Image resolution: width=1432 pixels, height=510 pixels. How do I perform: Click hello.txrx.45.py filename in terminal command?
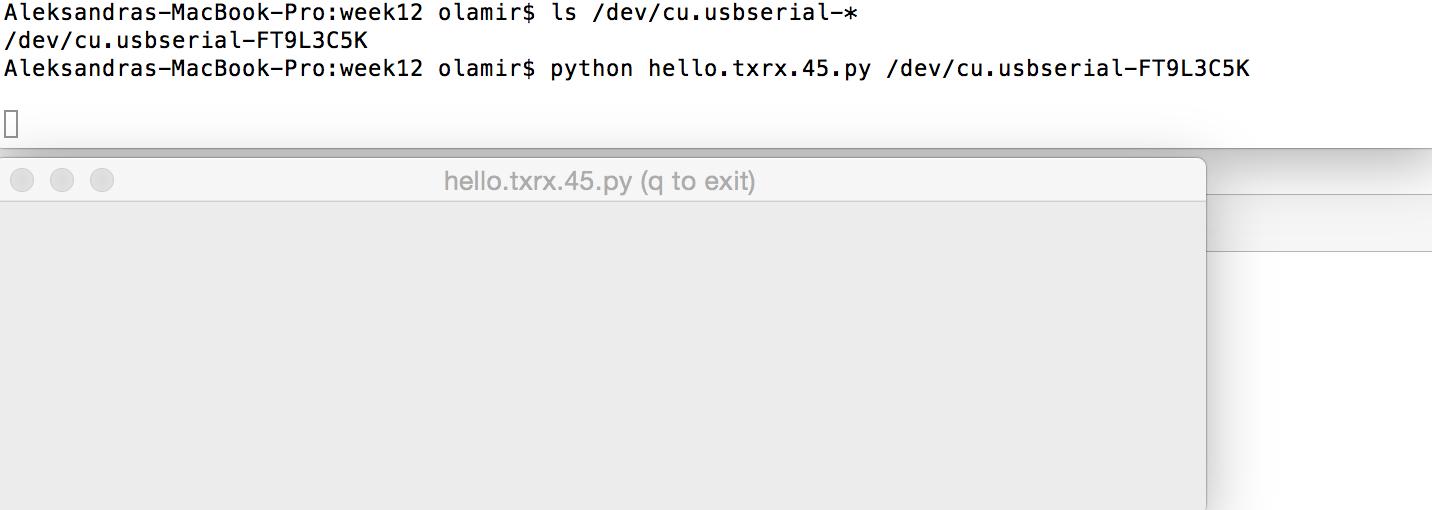tap(759, 69)
